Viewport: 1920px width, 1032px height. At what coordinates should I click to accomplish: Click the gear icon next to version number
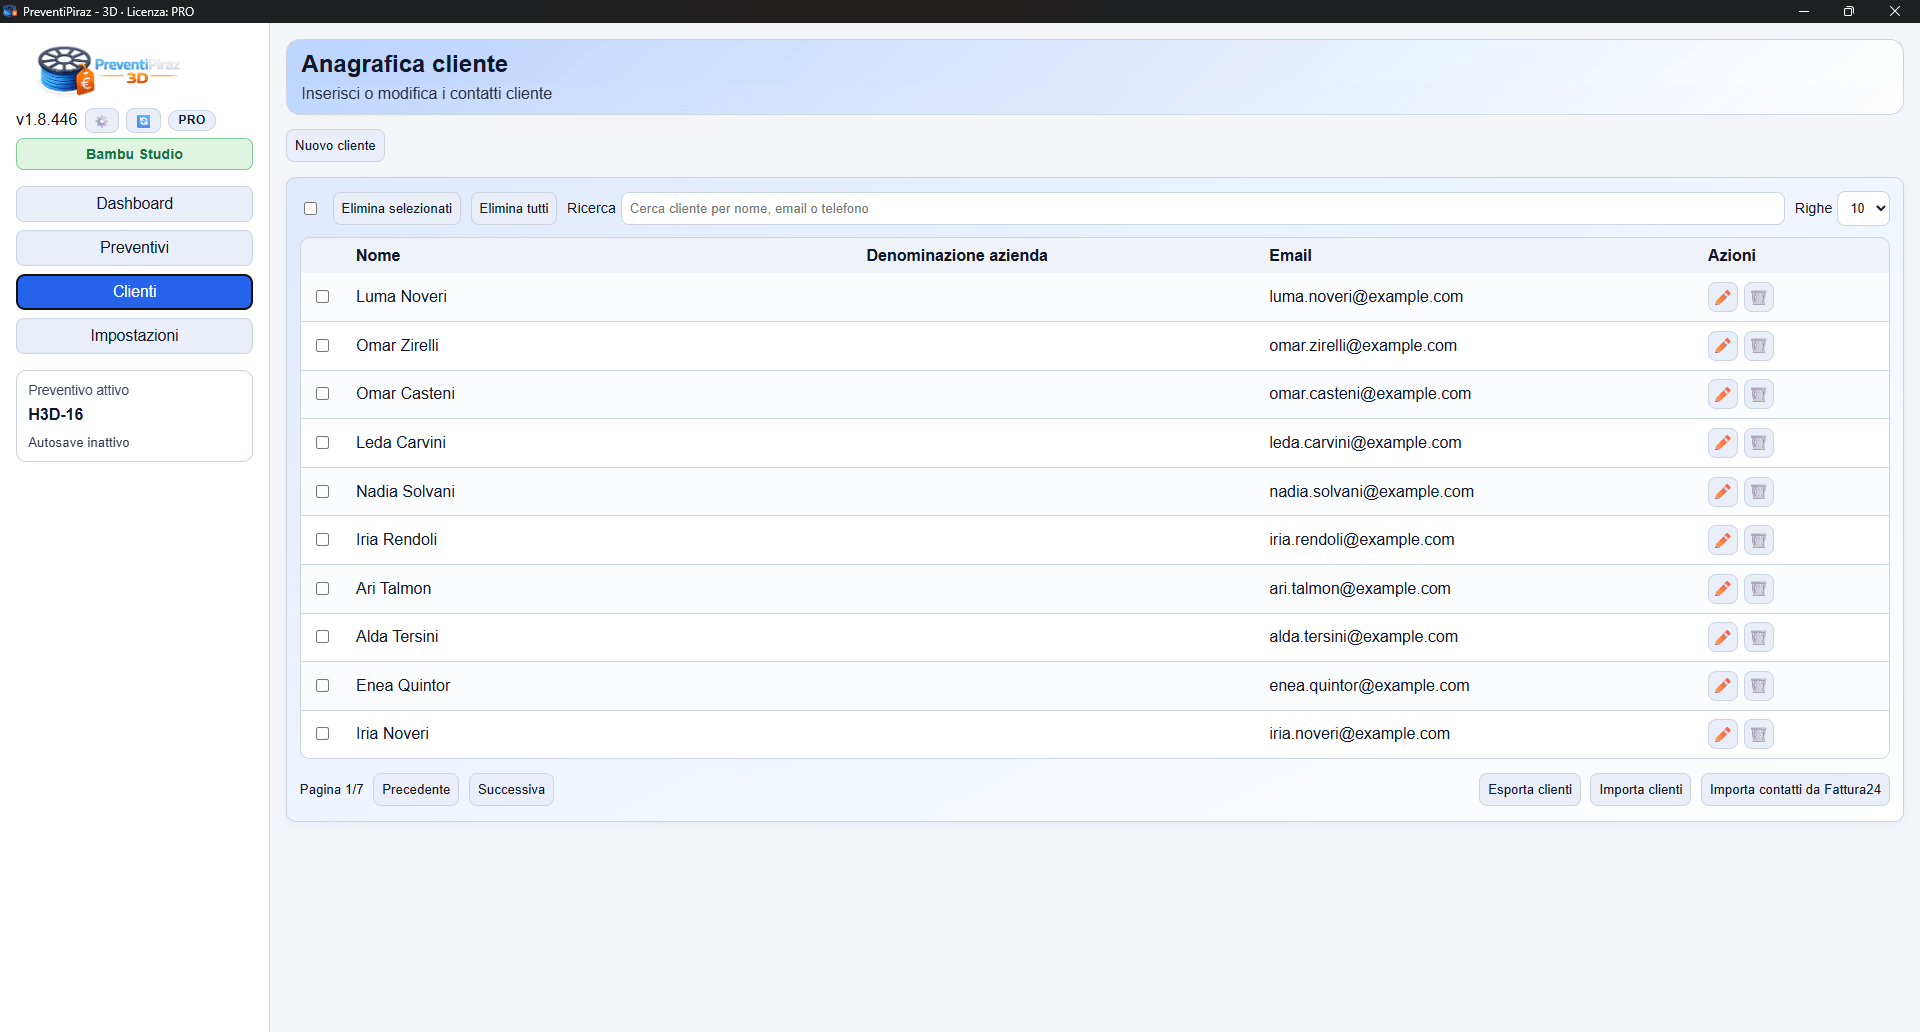point(101,121)
